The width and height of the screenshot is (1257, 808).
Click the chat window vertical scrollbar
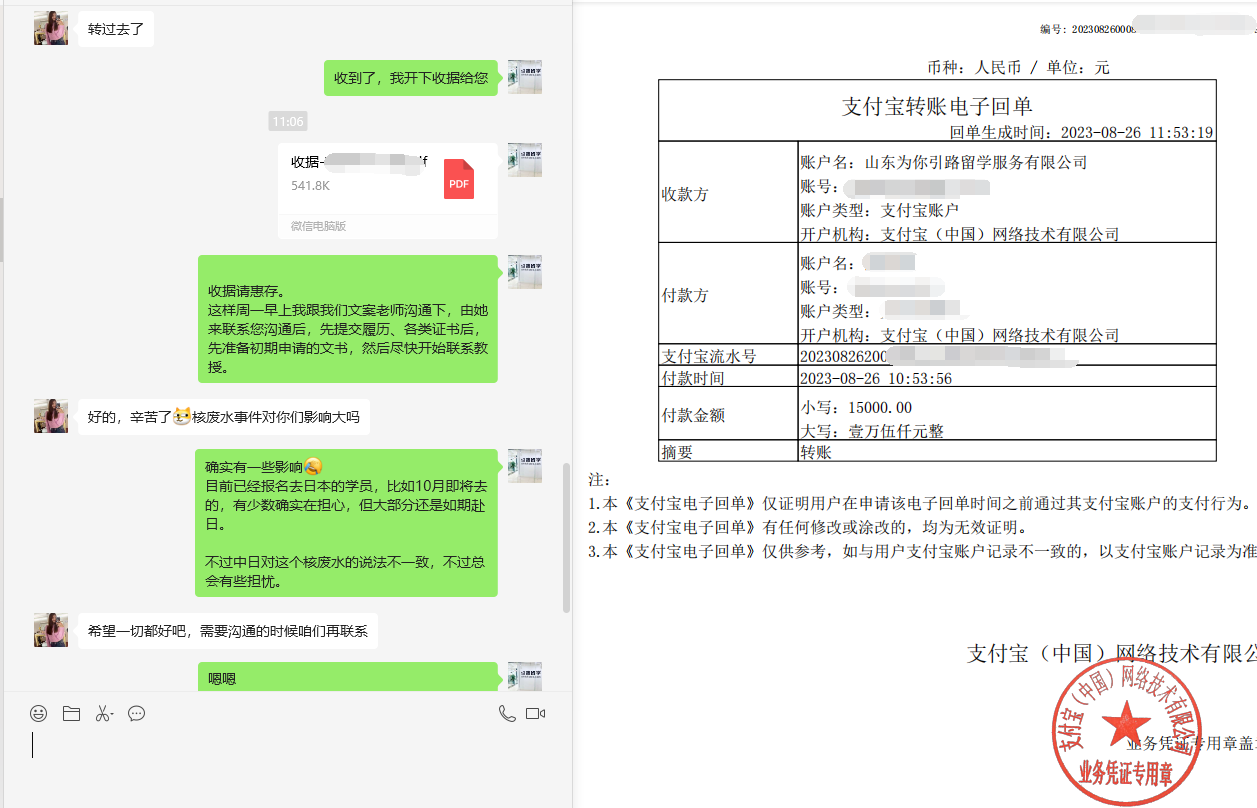(x=567, y=537)
